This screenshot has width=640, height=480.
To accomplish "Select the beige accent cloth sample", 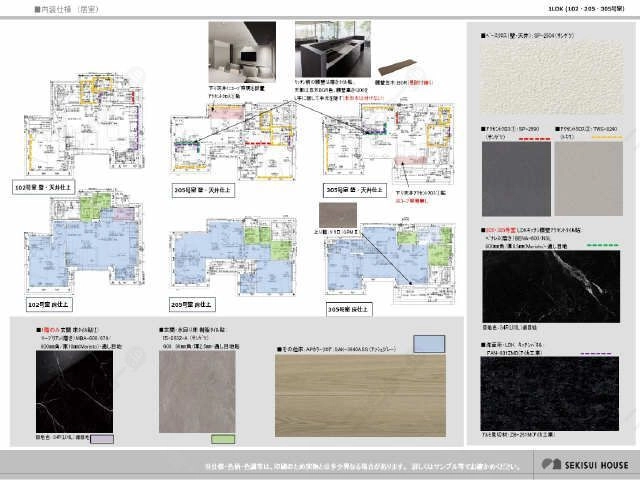I will coord(589,178).
